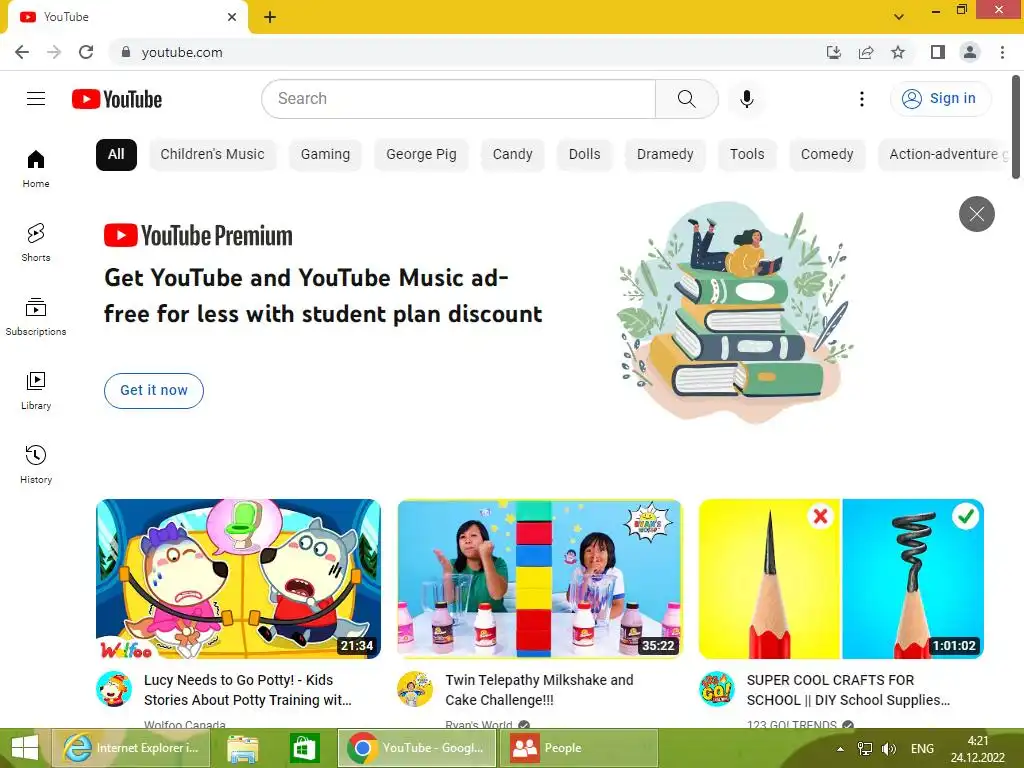Open Internet Explorer from taskbar

click(x=131, y=748)
